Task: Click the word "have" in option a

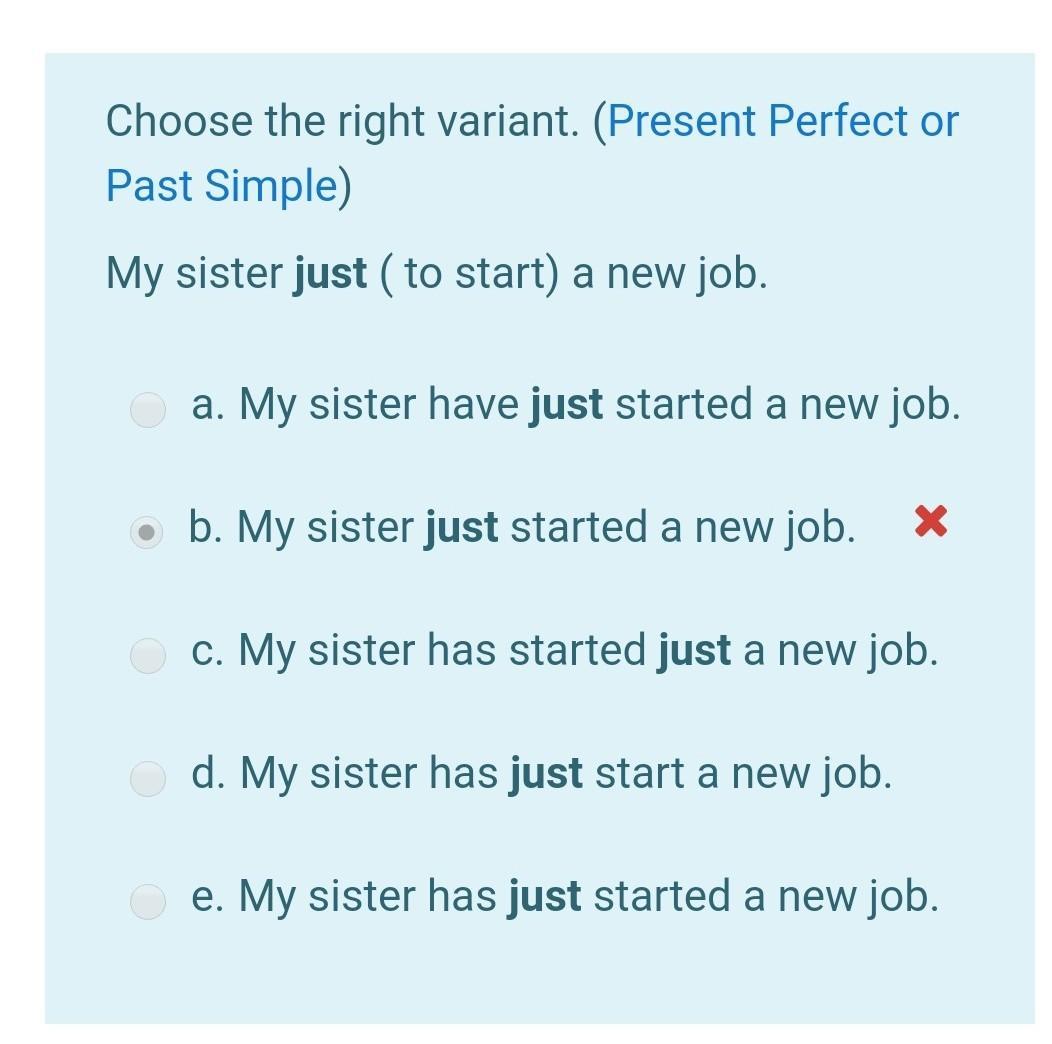Action: pyautogui.click(x=473, y=405)
